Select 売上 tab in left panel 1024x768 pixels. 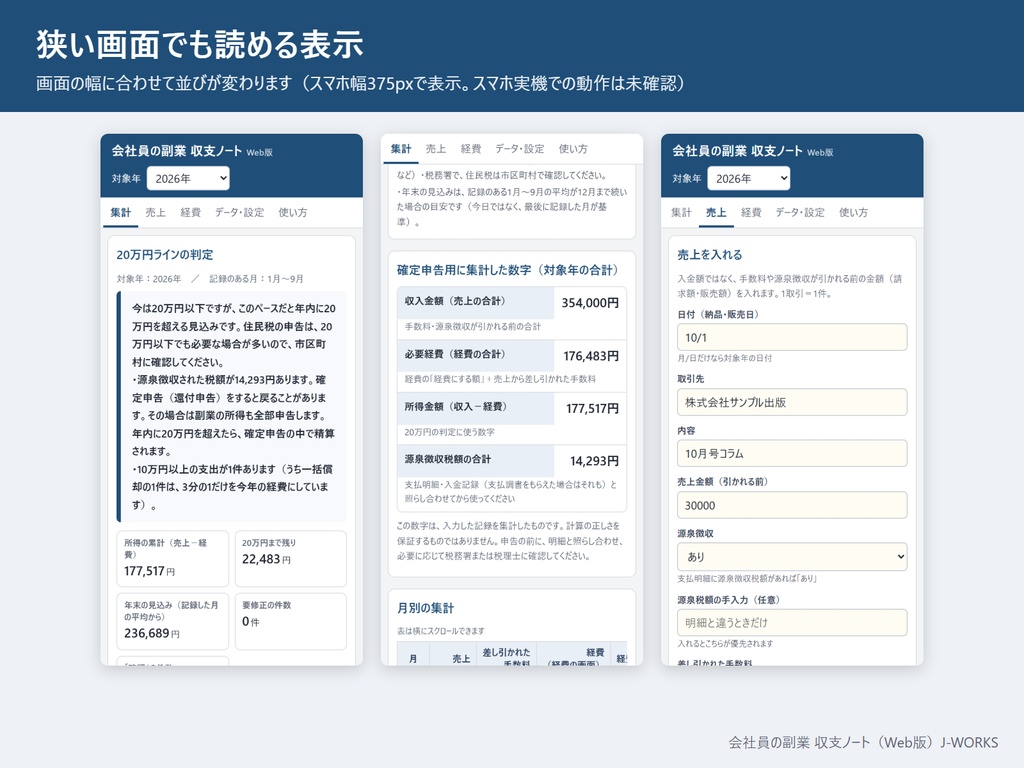coord(155,213)
